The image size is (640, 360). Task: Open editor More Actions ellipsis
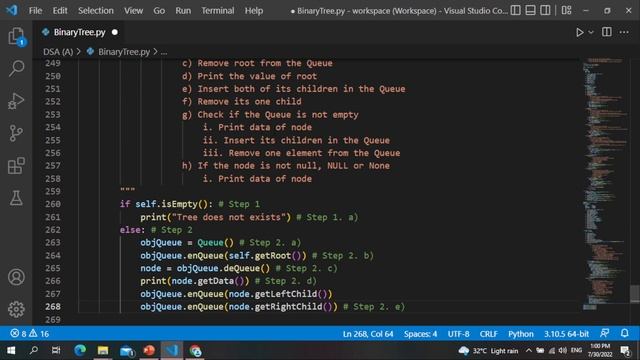coord(624,32)
